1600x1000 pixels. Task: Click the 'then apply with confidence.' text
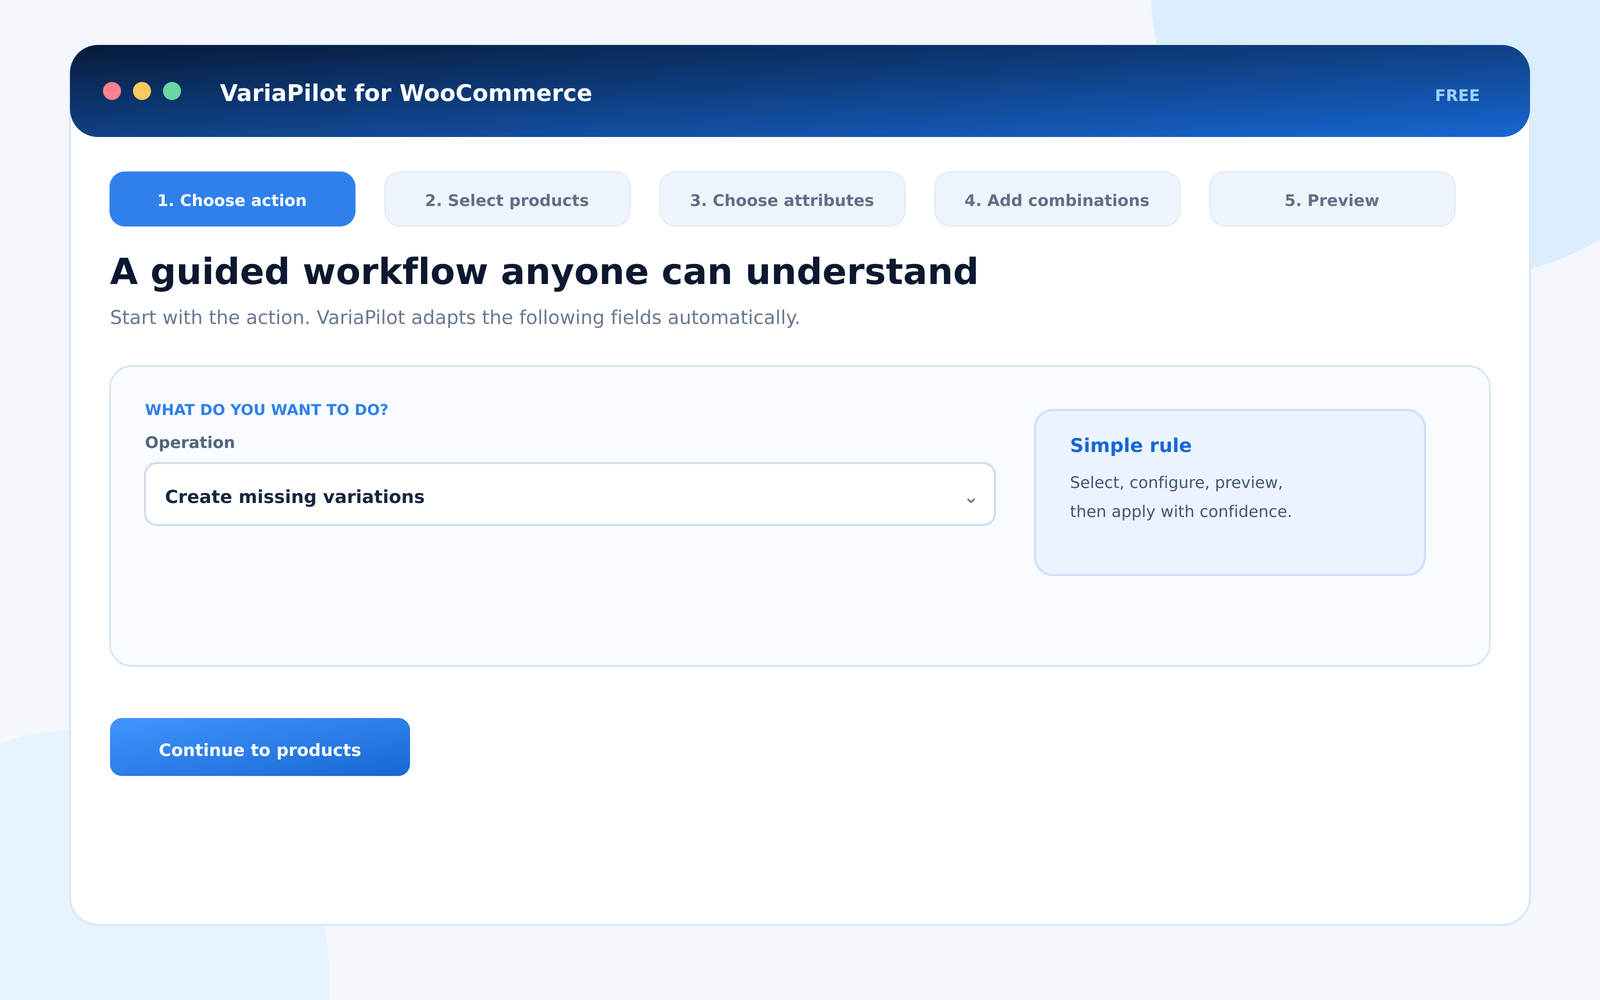pos(1181,511)
